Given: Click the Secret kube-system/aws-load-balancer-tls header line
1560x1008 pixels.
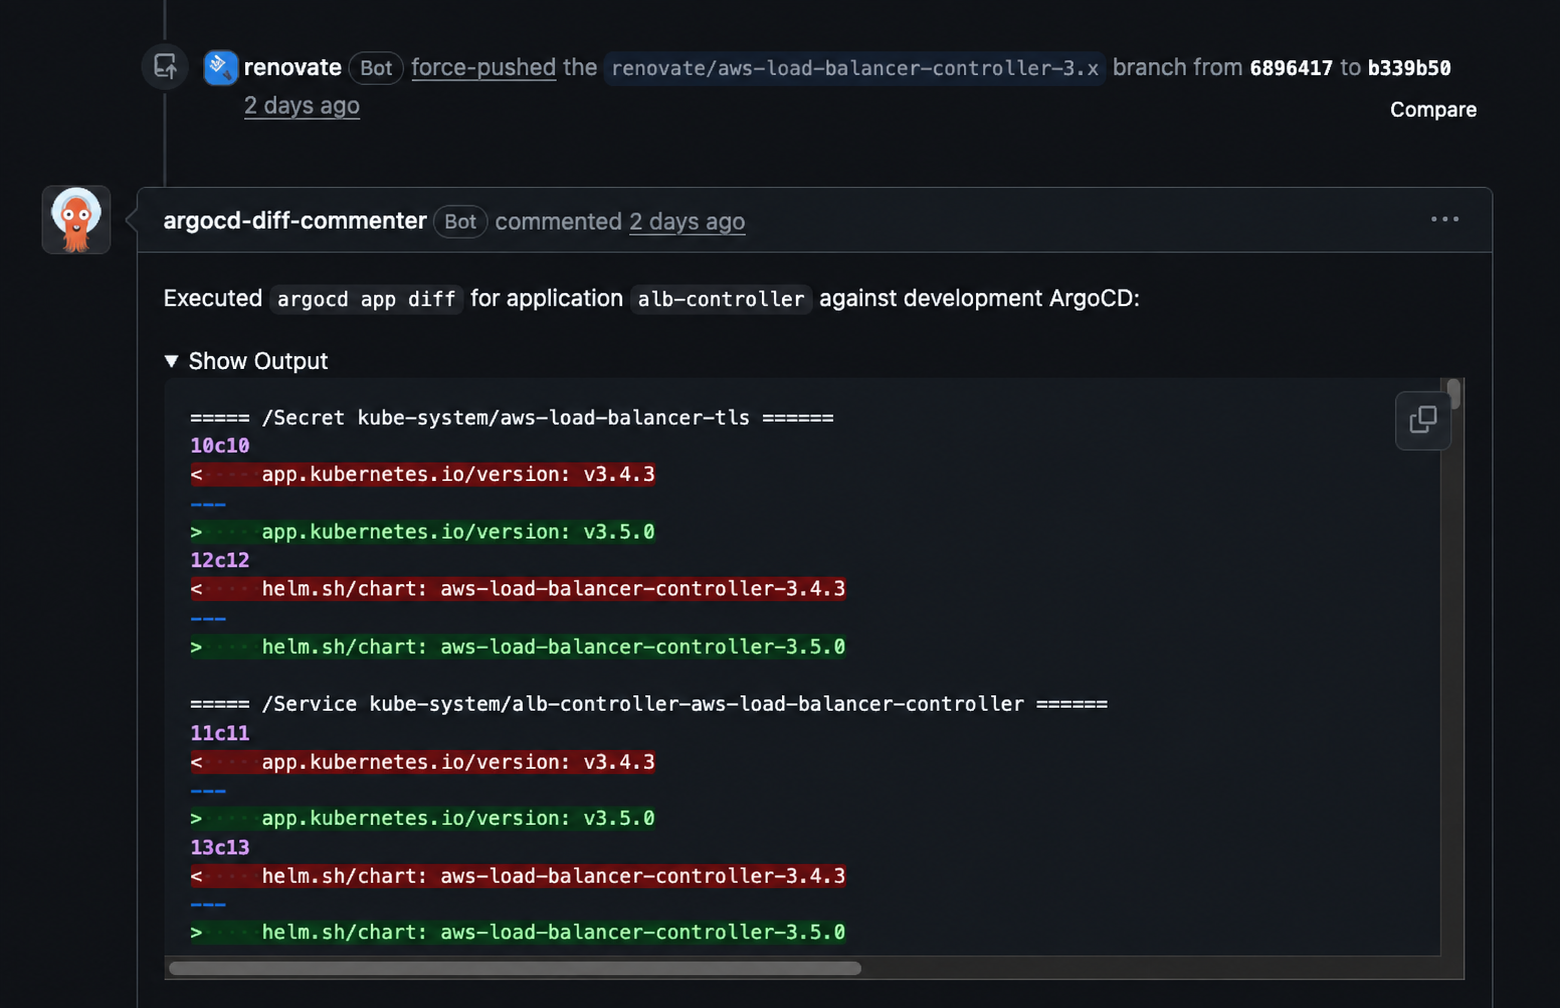Looking at the screenshot, I should point(512,417).
